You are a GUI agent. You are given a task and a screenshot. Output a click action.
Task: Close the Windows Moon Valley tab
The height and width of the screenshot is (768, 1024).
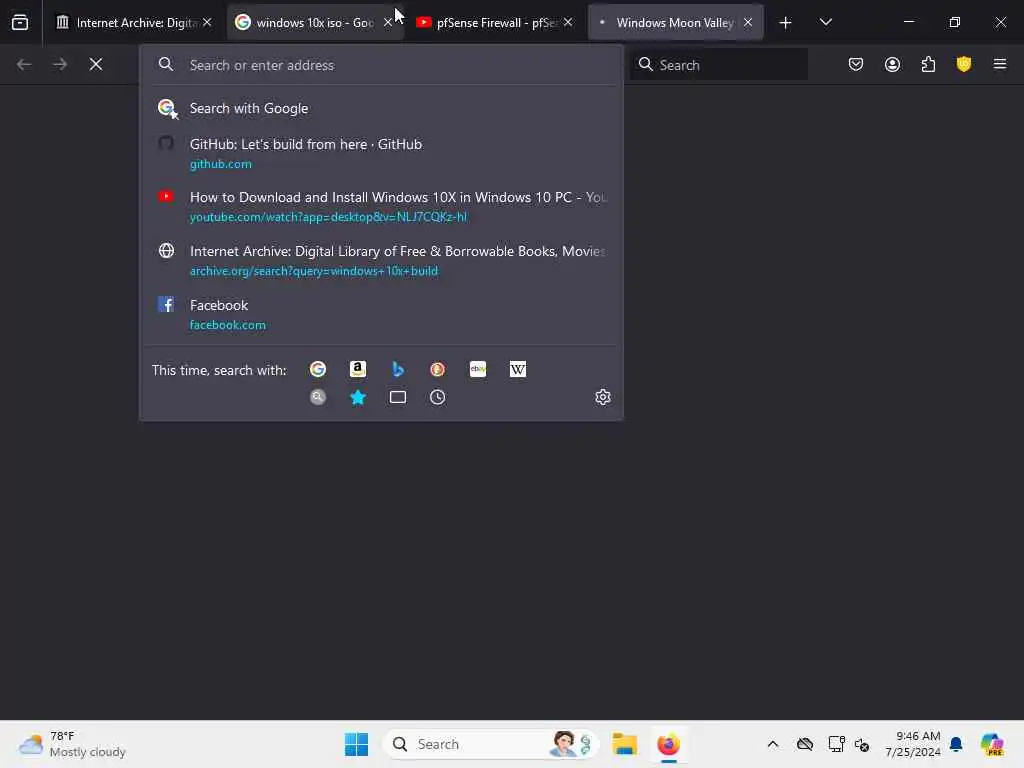click(748, 22)
